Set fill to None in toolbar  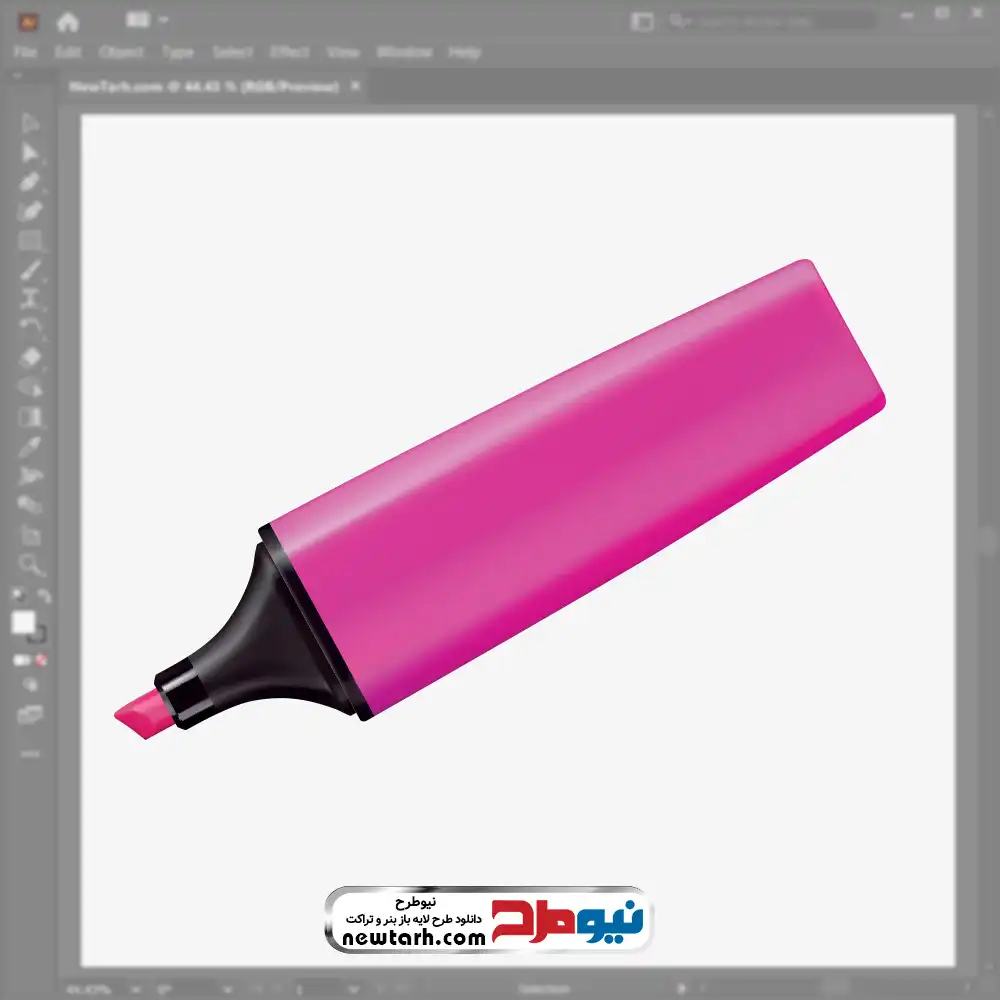tap(42, 661)
